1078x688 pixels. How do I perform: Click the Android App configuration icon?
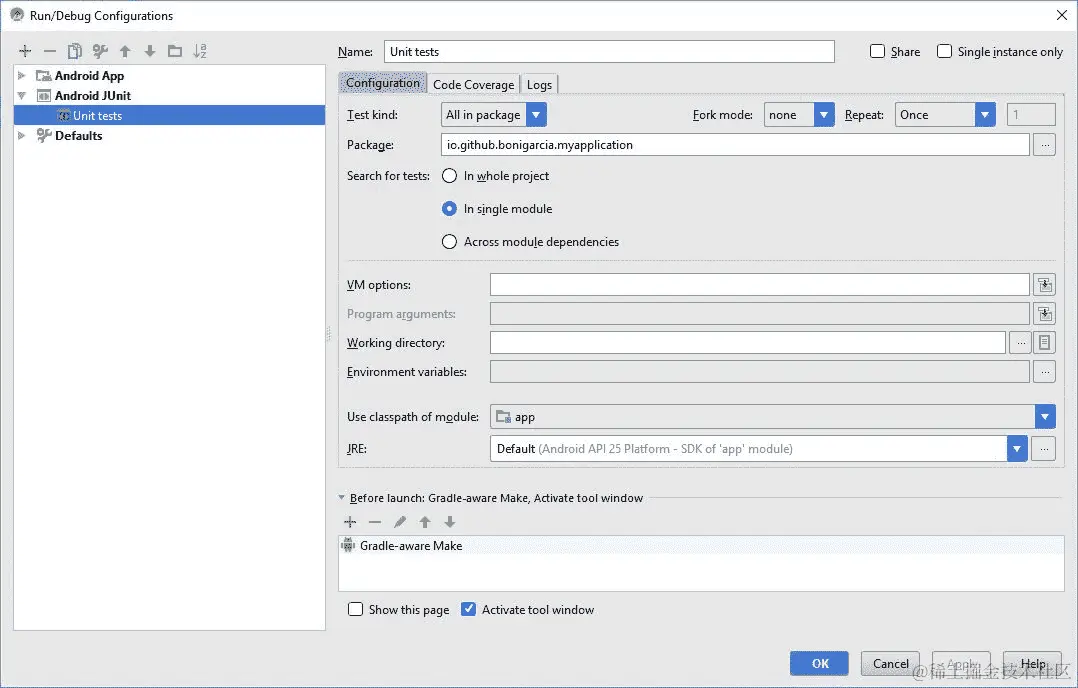43,76
